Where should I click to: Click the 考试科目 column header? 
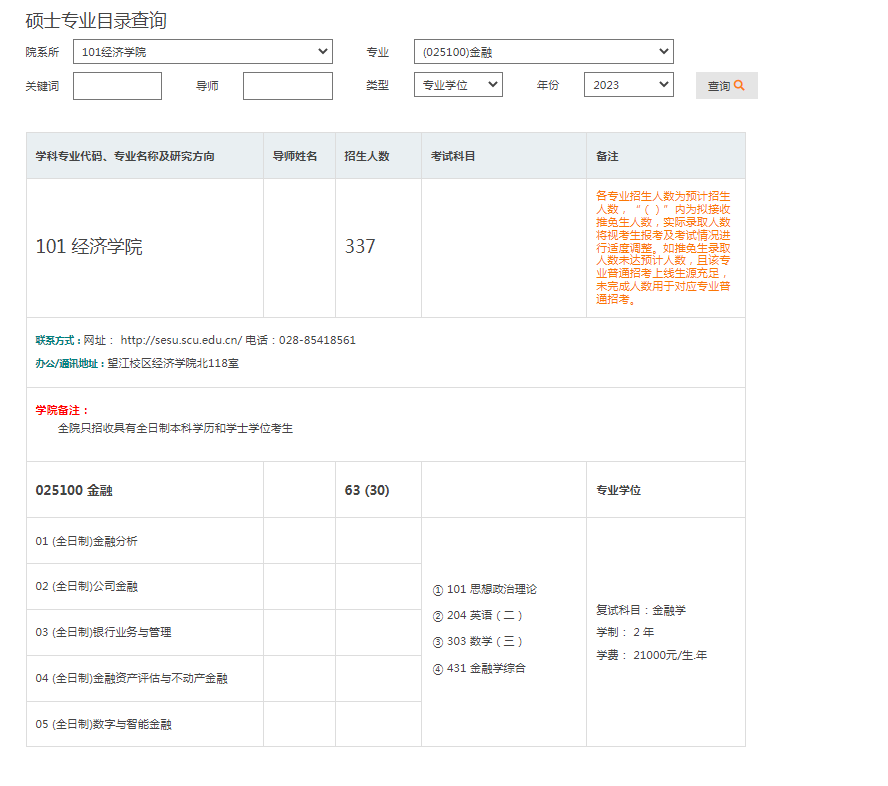[x=453, y=157]
